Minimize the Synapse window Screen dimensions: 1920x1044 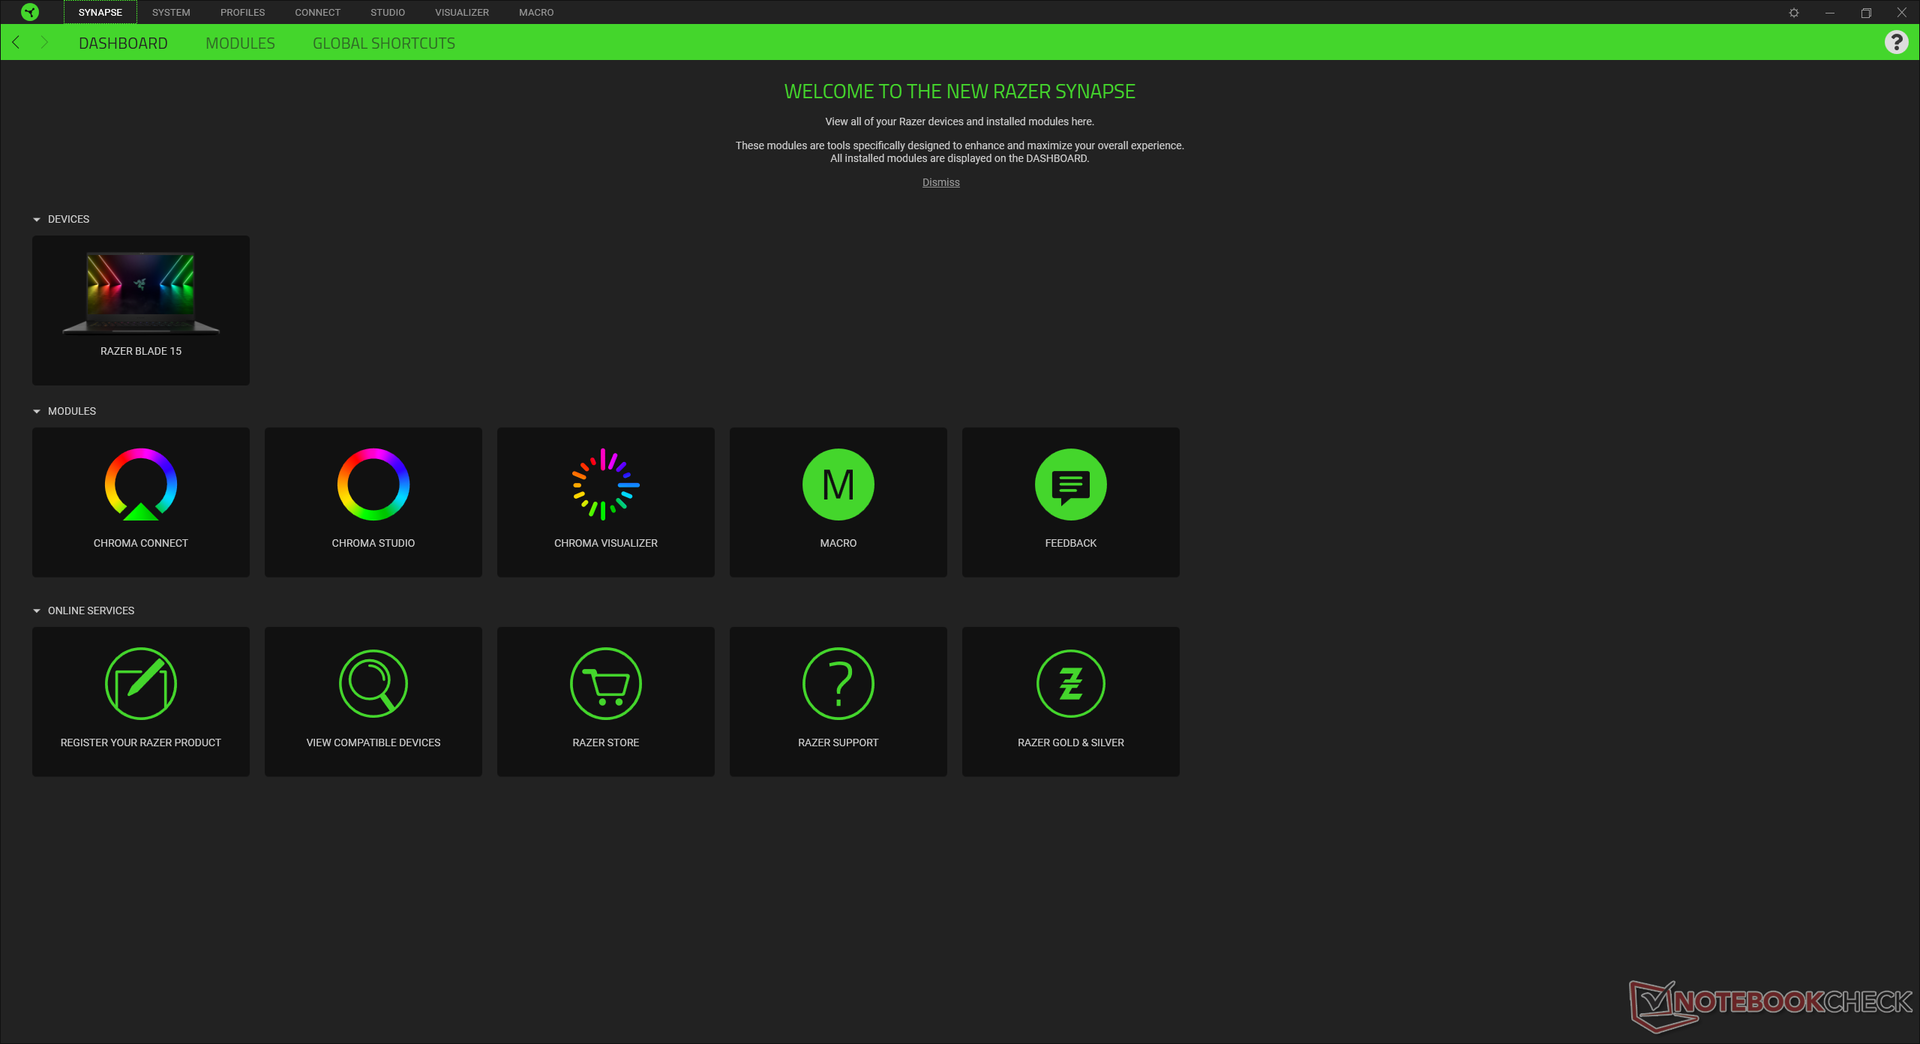[1830, 13]
